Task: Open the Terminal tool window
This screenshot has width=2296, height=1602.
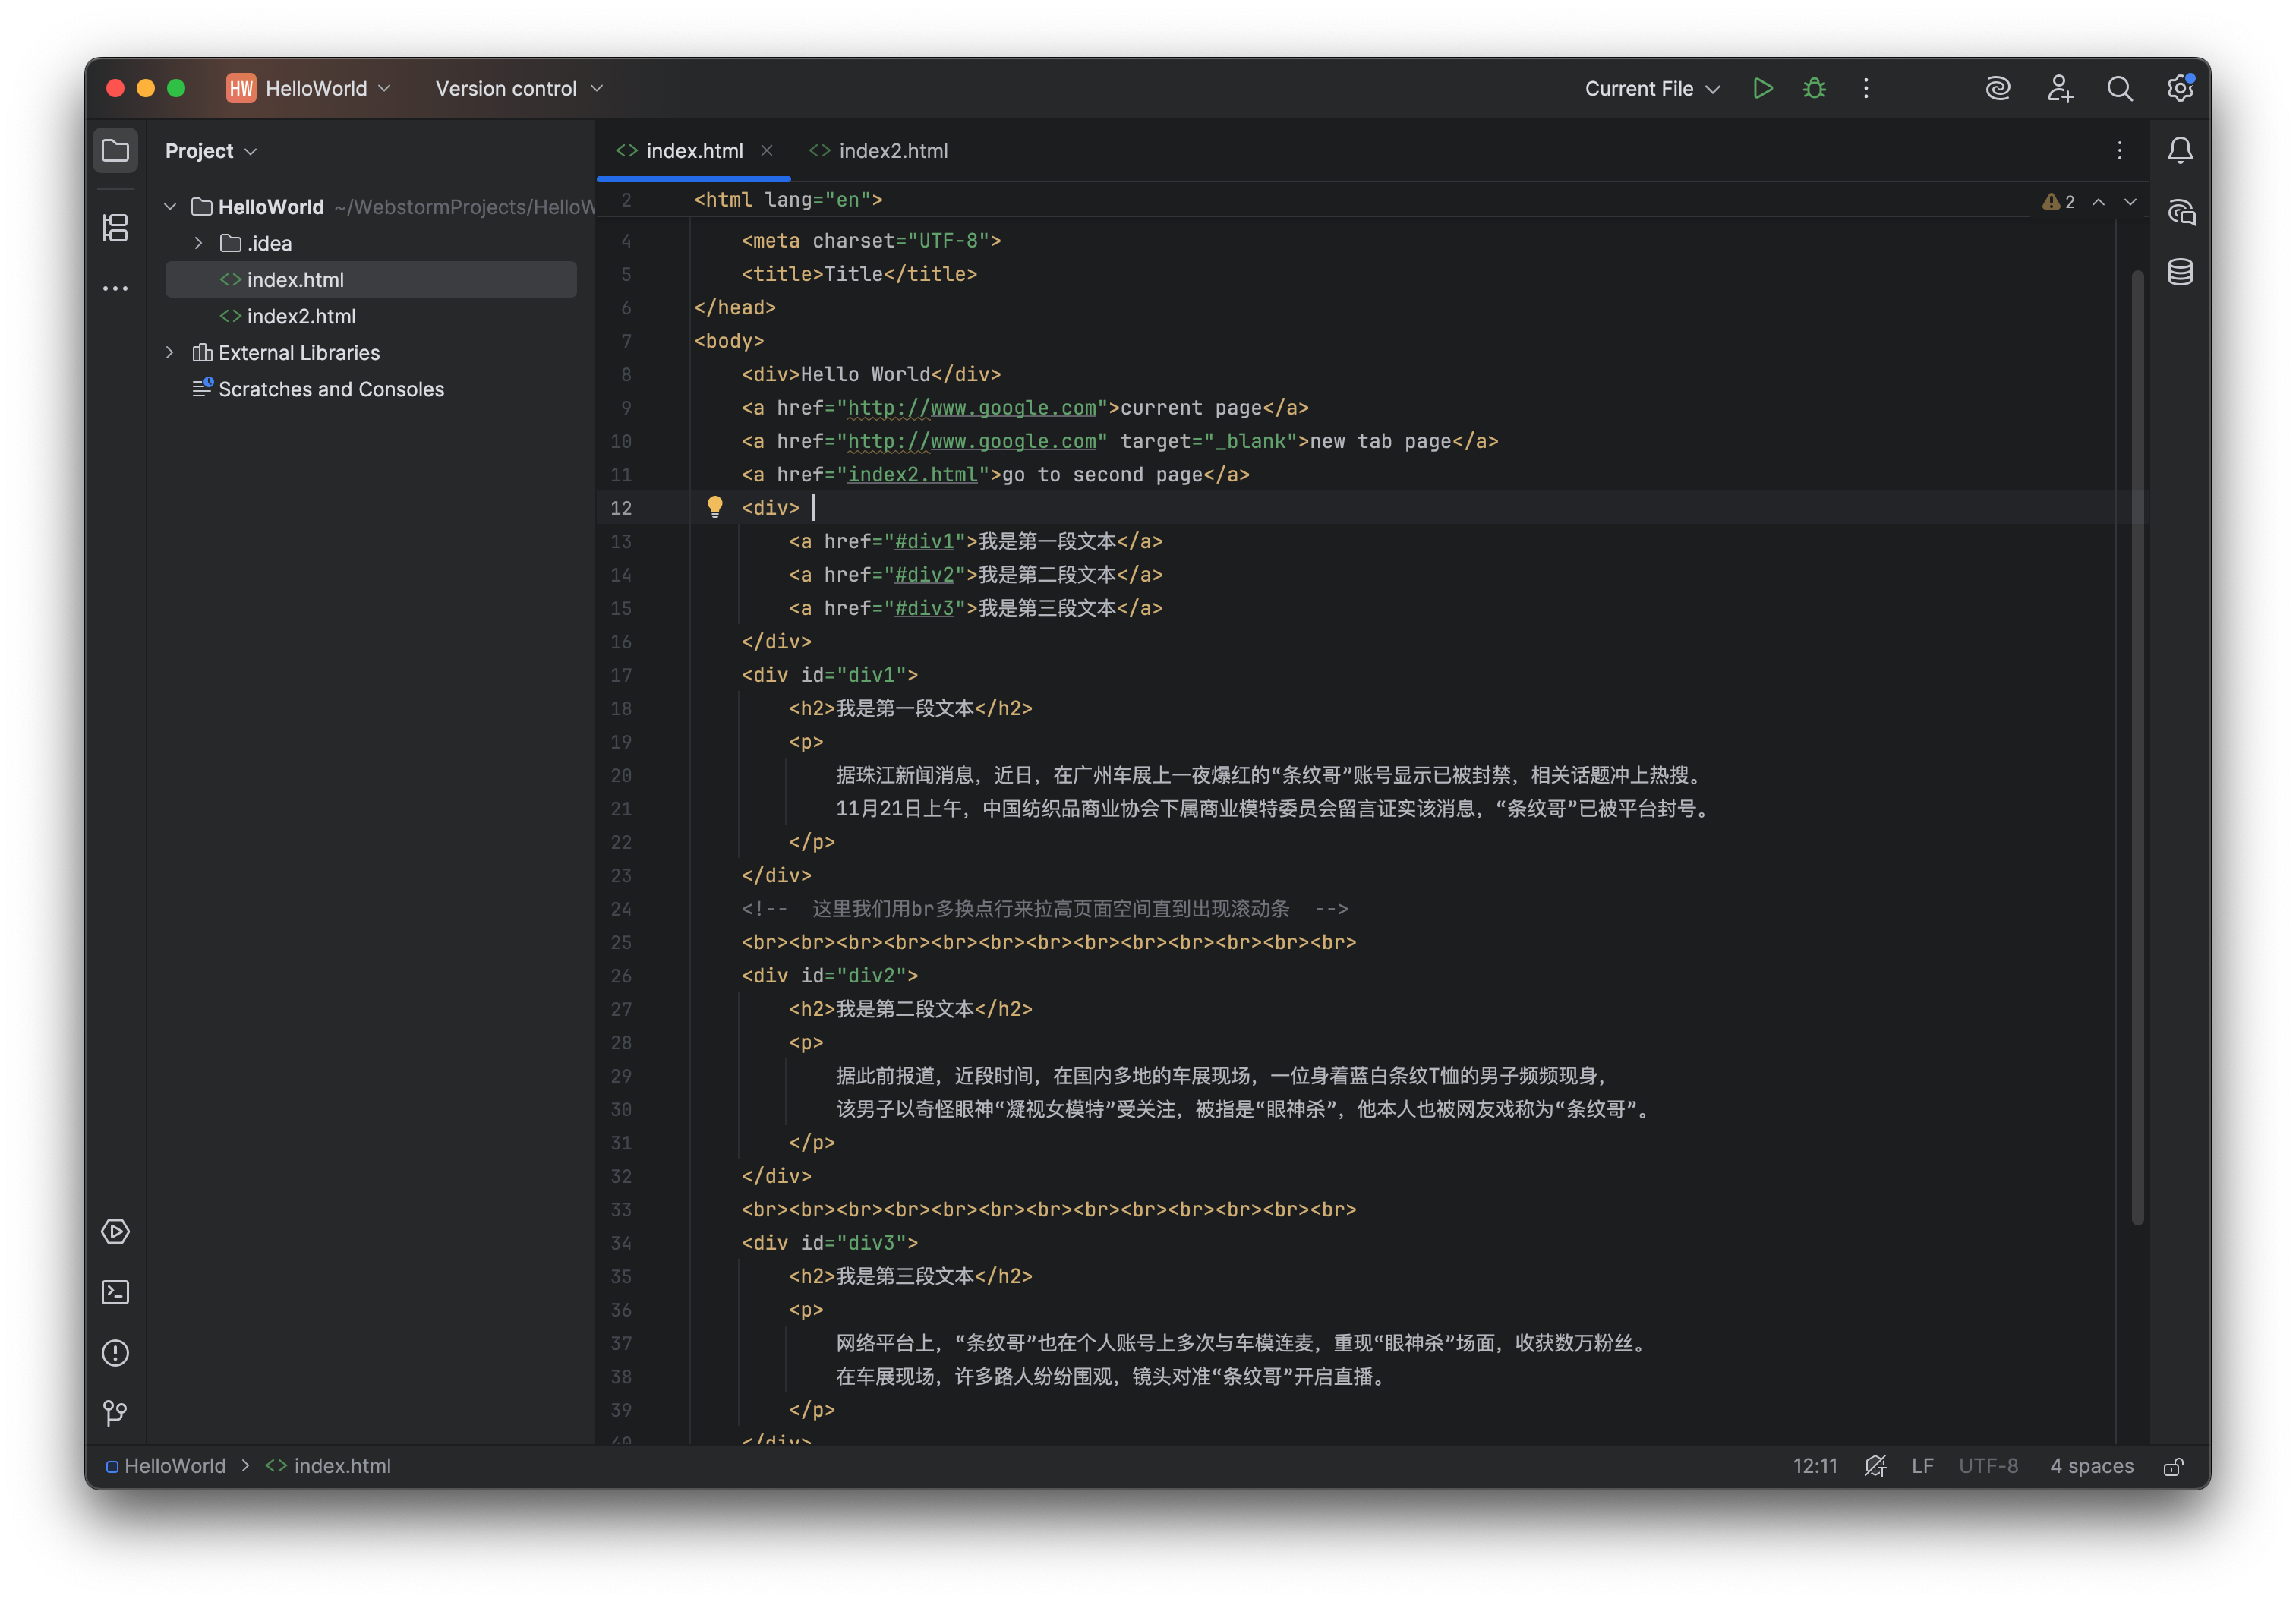Action: click(x=115, y=1292)
